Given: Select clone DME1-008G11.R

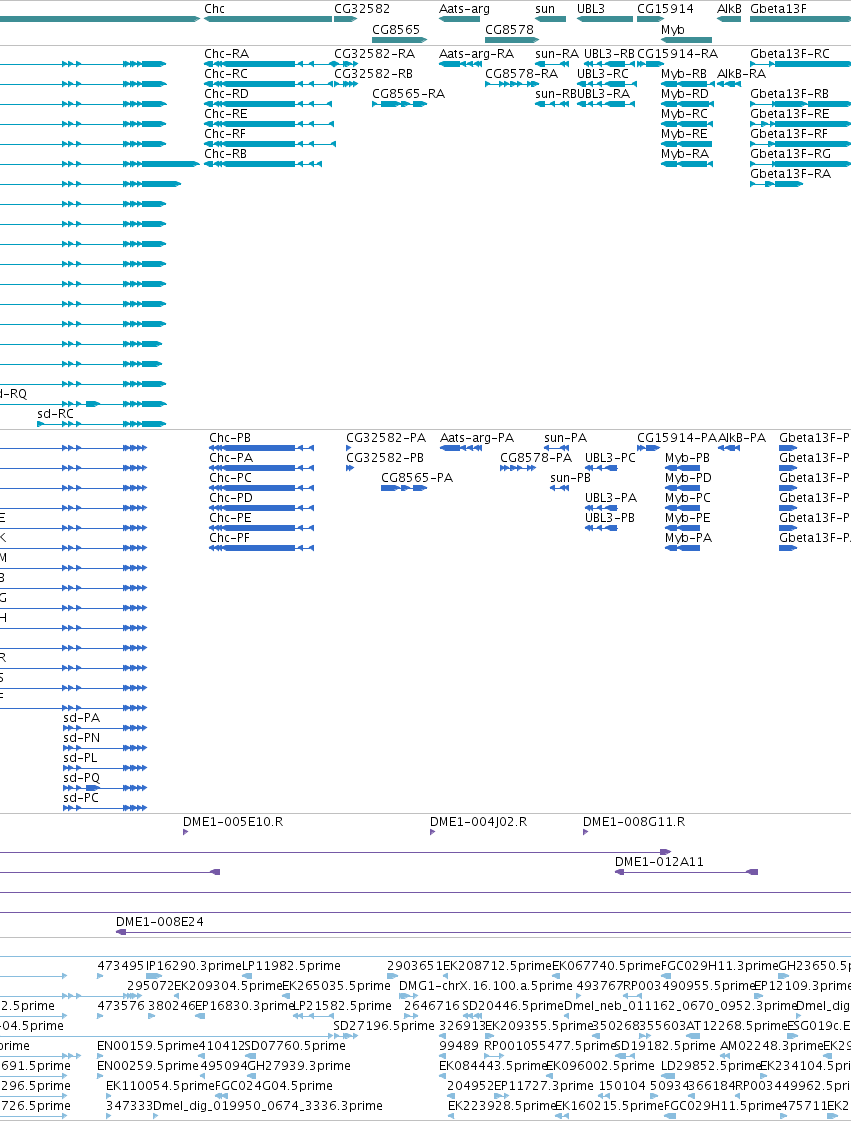Looking at the screenshot, I should 634,822.
